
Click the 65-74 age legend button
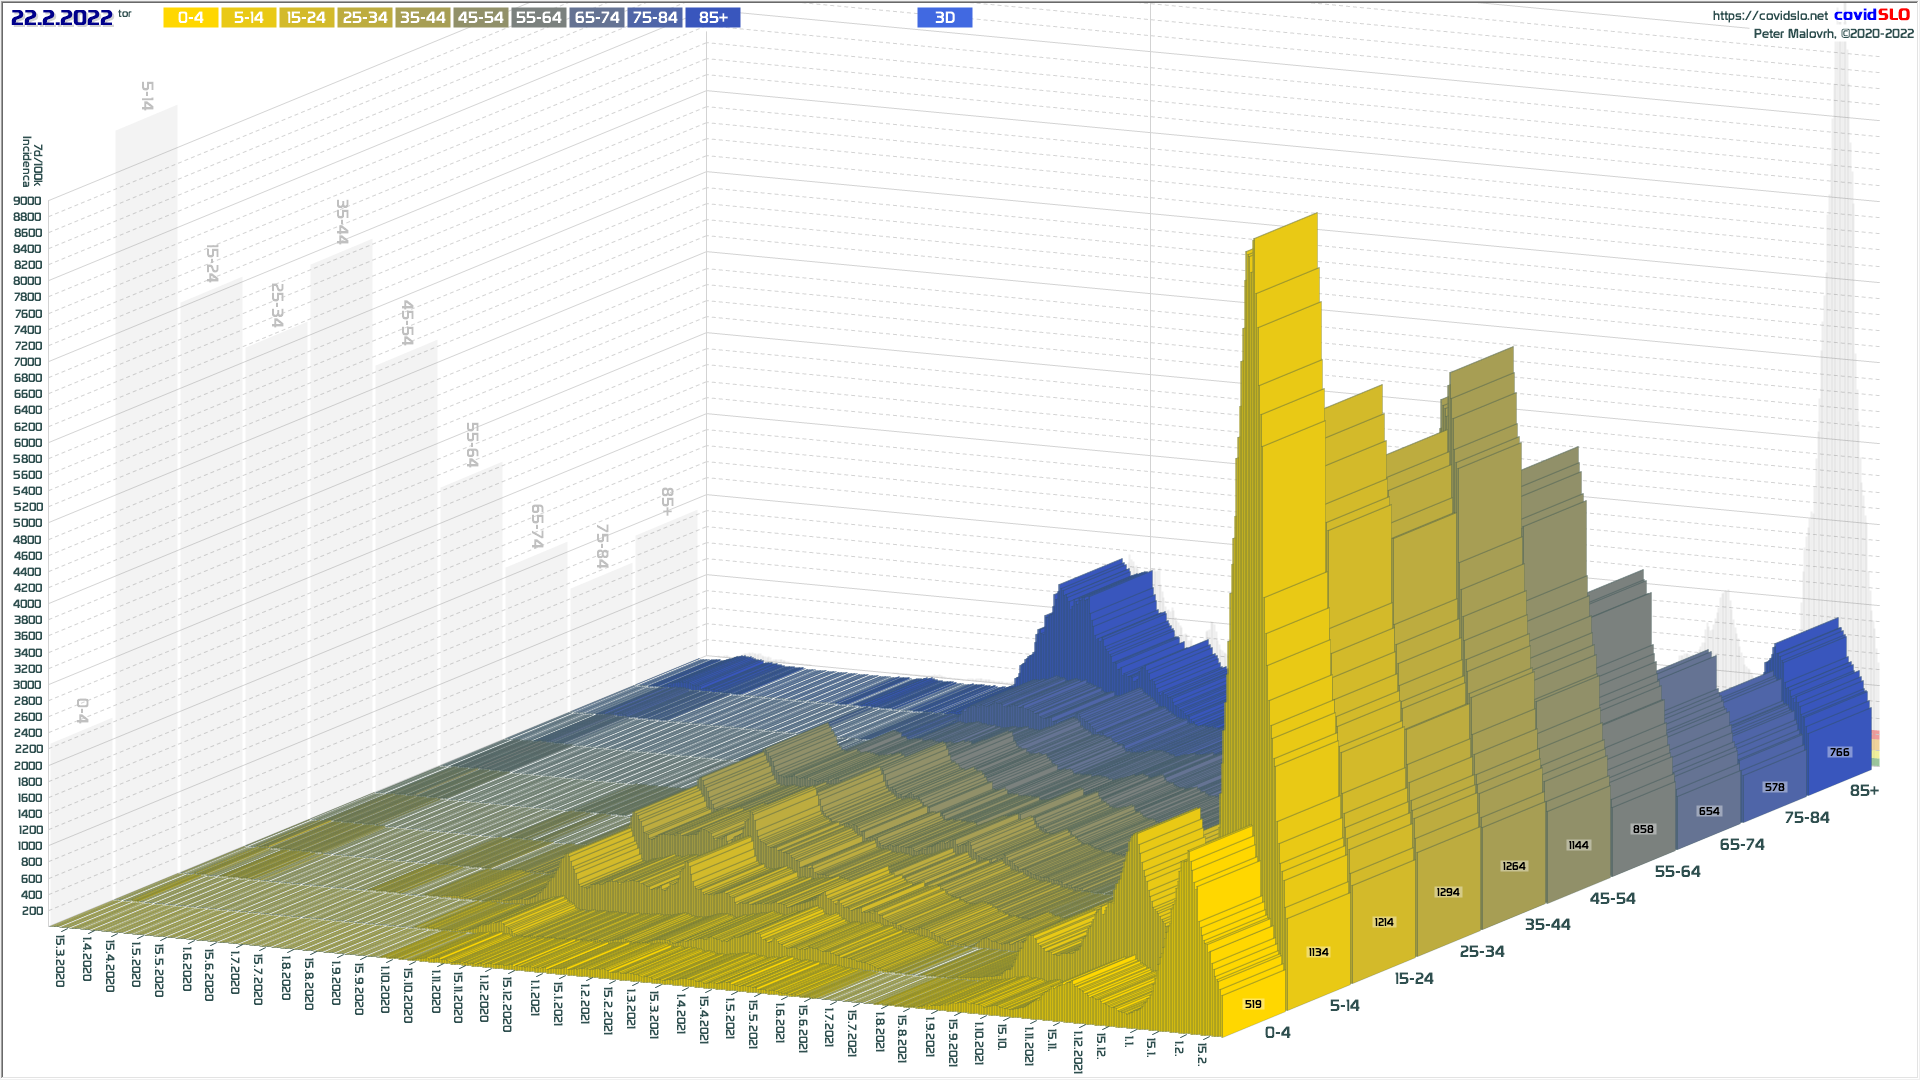click(597, 18)
